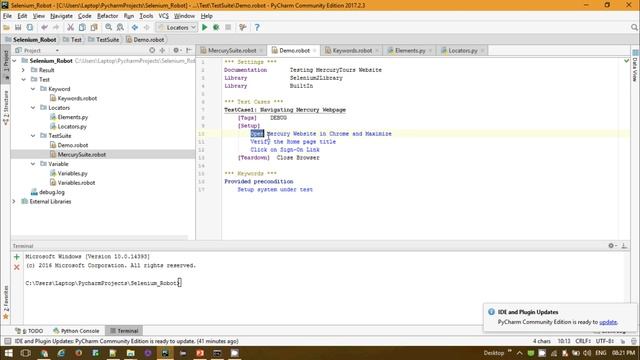The image size is (640, 360).
Task: Click the Selenium_Robot breadcrumb
Action: tap(31, 40)
